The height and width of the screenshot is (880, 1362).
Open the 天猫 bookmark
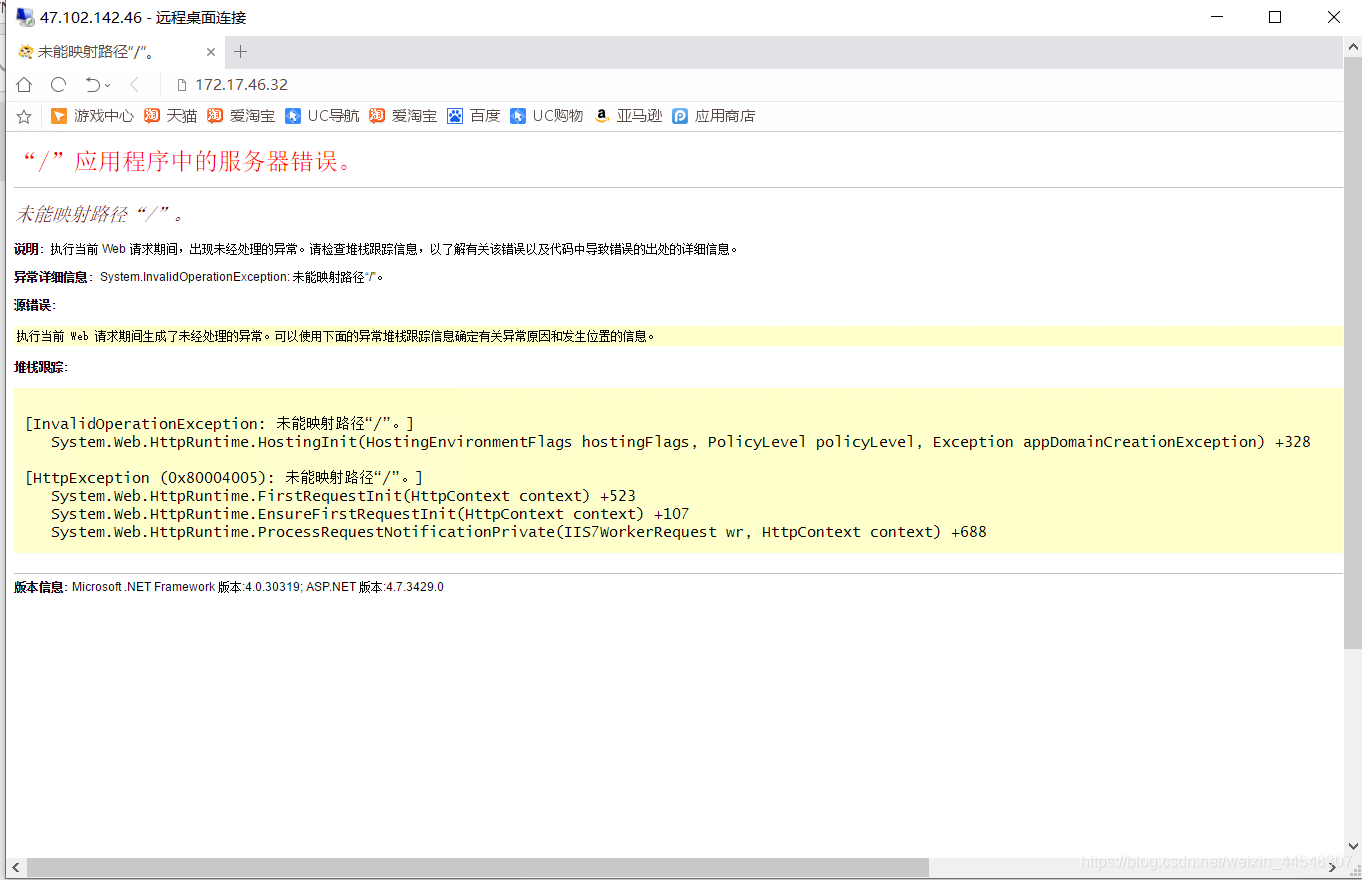tap(171, 116)
